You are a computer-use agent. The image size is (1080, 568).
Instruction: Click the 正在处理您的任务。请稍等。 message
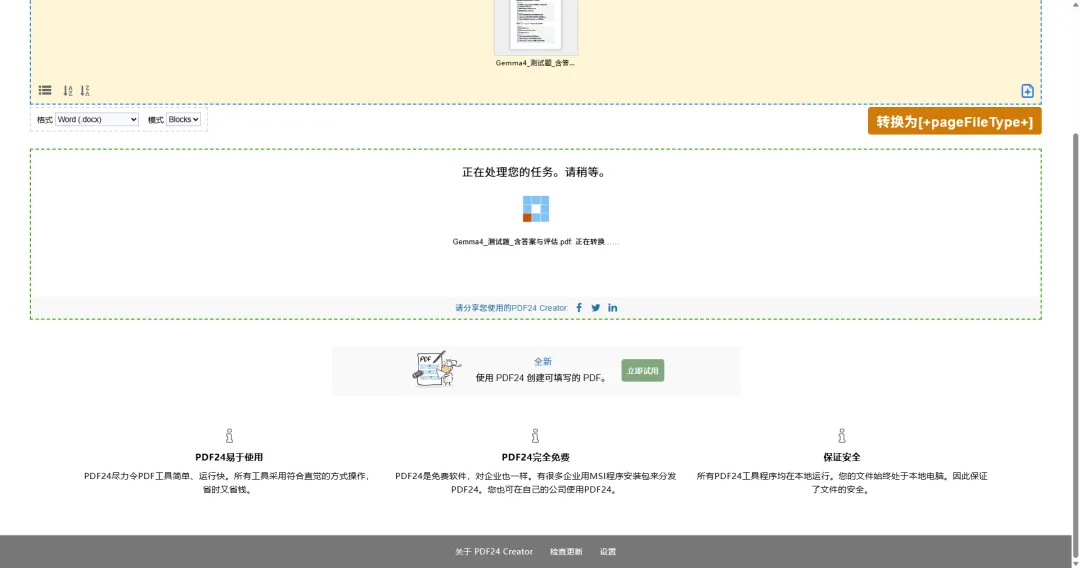coord(535,172)
